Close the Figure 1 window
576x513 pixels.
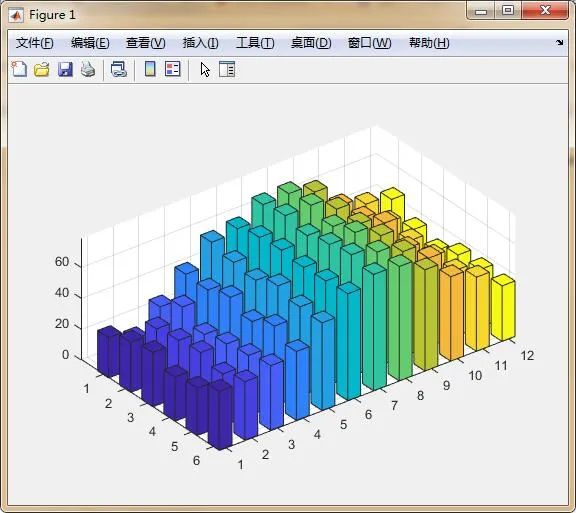click(545, 10)
